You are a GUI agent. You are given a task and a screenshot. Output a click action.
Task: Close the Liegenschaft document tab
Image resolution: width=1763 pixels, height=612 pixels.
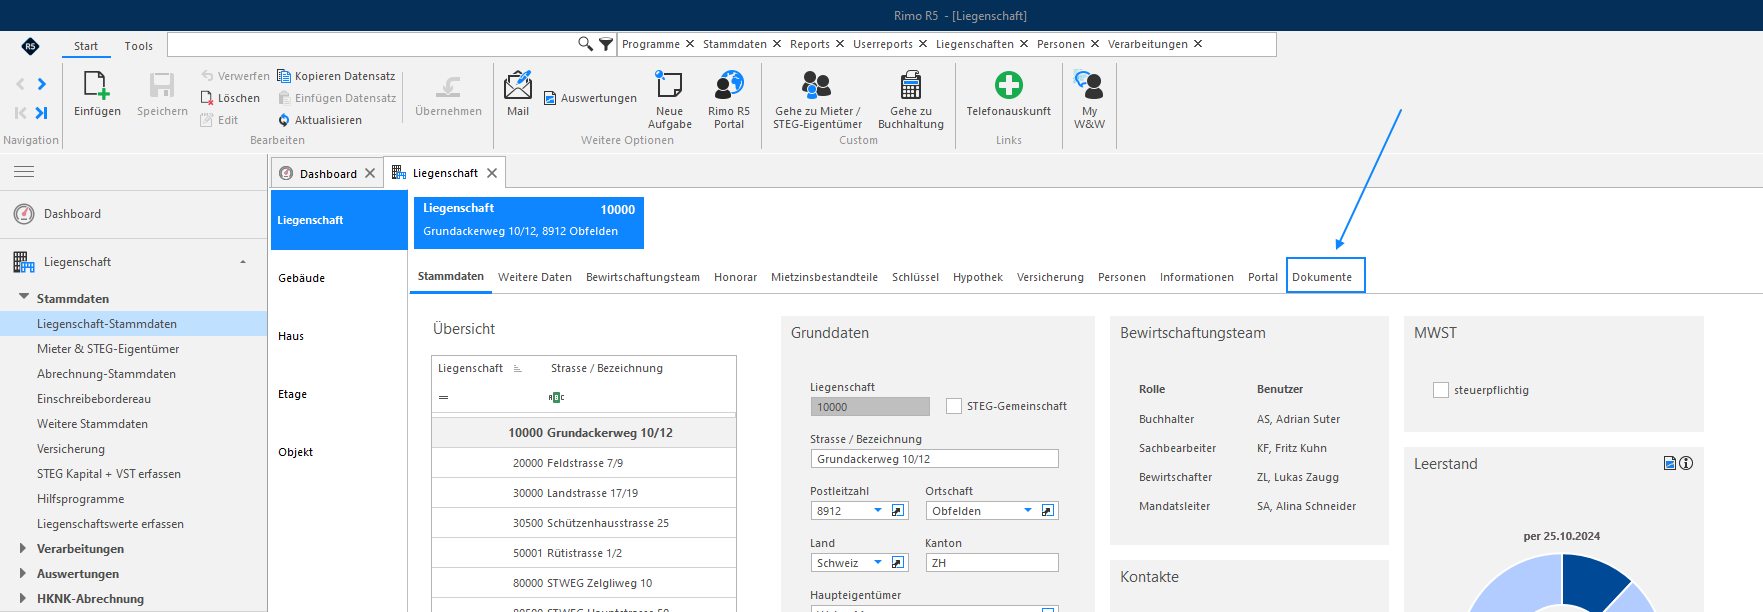click(x=492, y=173)
